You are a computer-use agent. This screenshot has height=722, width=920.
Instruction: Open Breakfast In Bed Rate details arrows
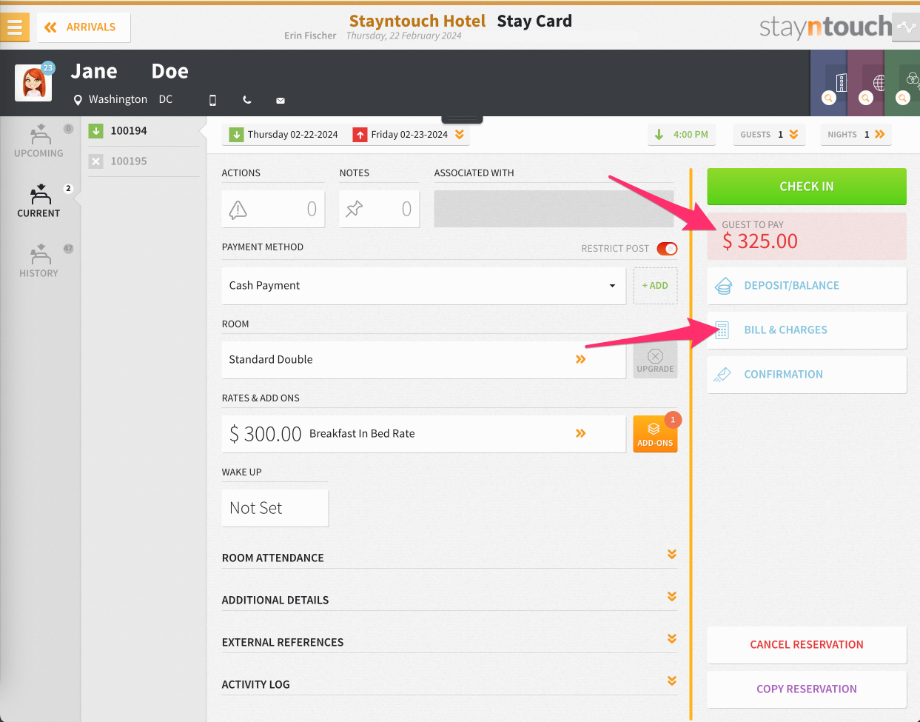click(x=581, y=433)
